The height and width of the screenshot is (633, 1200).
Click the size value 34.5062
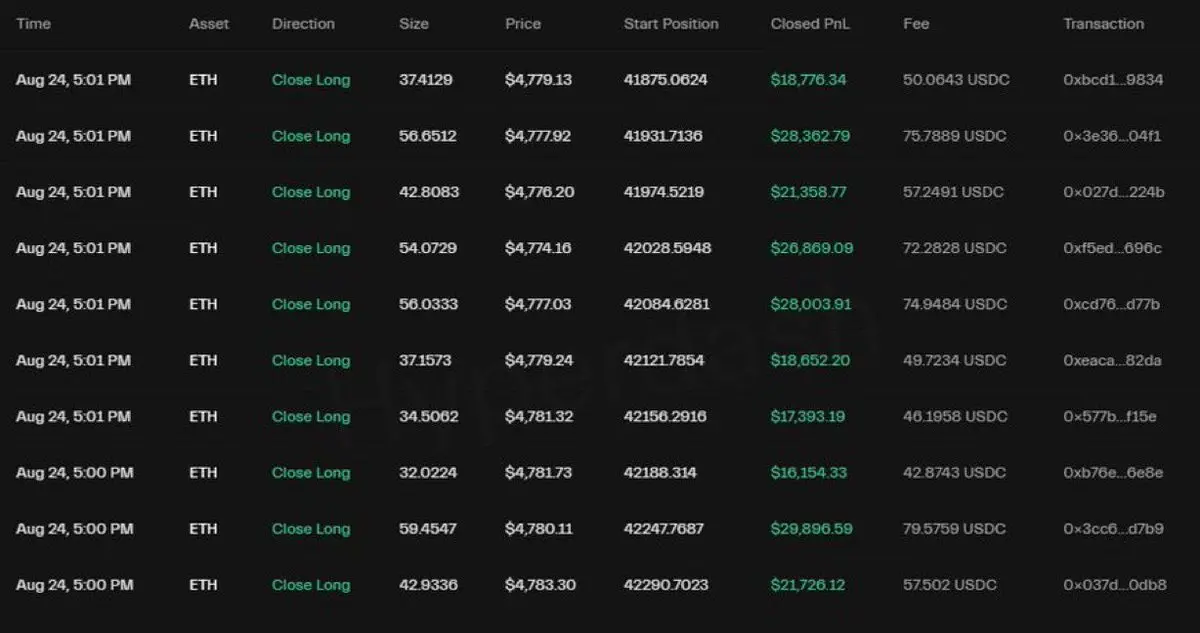tap(429, 416)
